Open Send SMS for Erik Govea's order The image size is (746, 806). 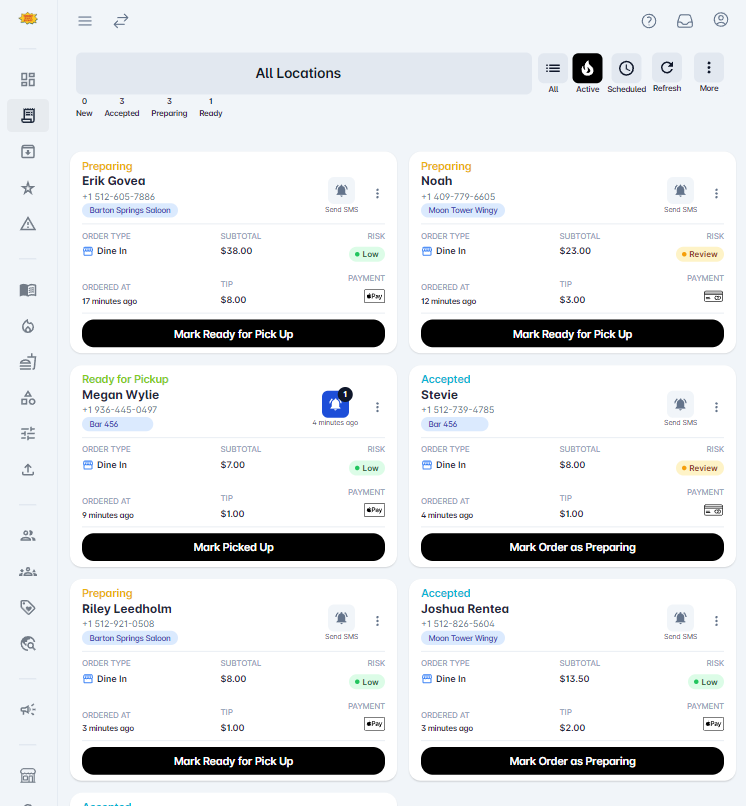341,190
